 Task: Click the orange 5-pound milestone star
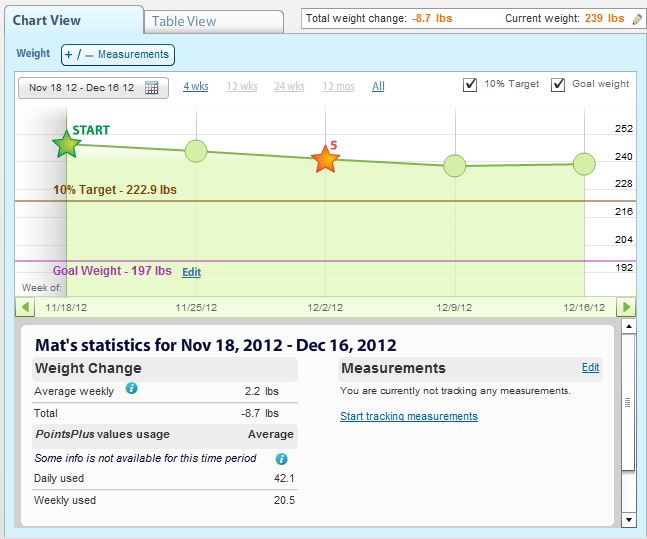point(325,159)
